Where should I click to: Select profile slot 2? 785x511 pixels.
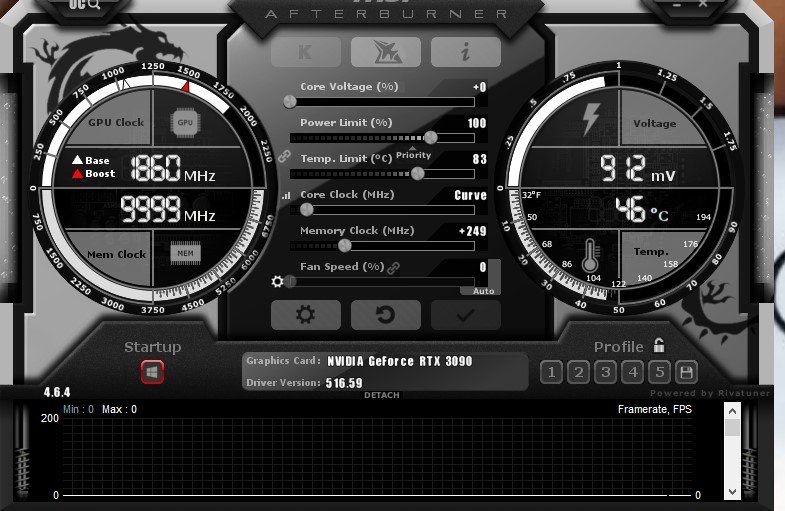coord(579,372)
